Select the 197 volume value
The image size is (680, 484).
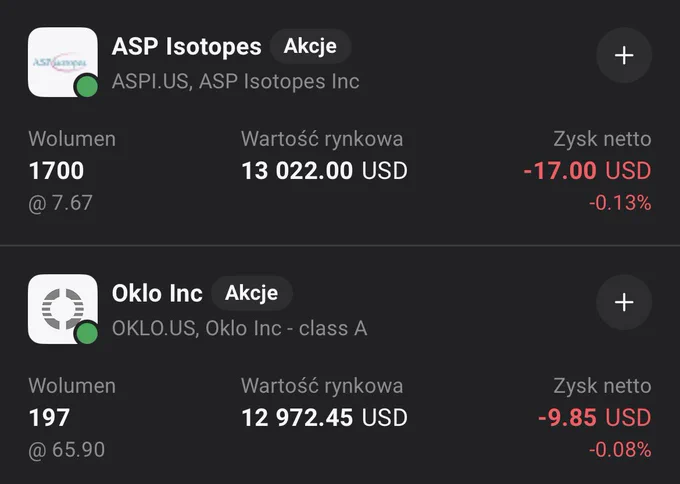[49, 417]
